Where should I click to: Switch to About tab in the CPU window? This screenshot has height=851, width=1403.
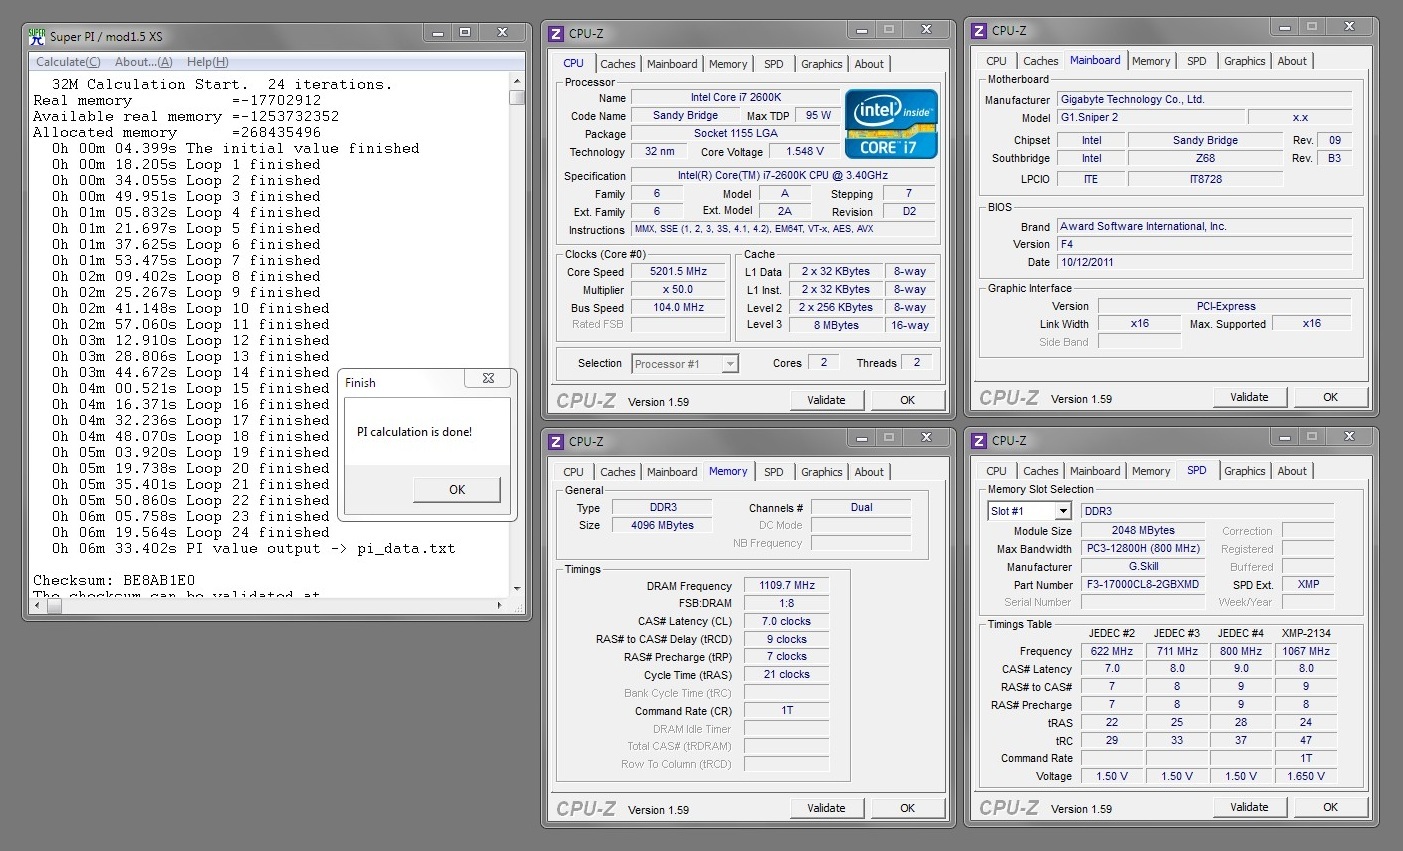(x=869, y=64)
